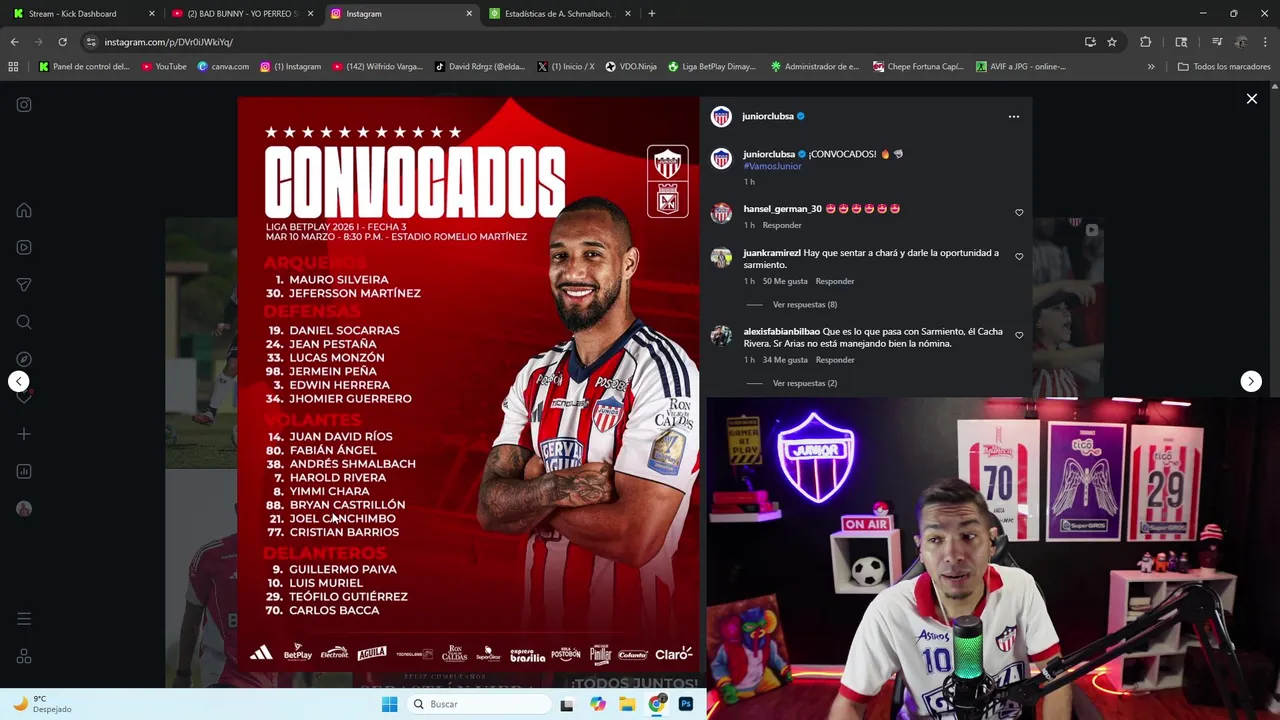This screenshot has width=1280, height=720.
Task: Go to Instagram Home from the sidebar
Action: tap(24, 210)
